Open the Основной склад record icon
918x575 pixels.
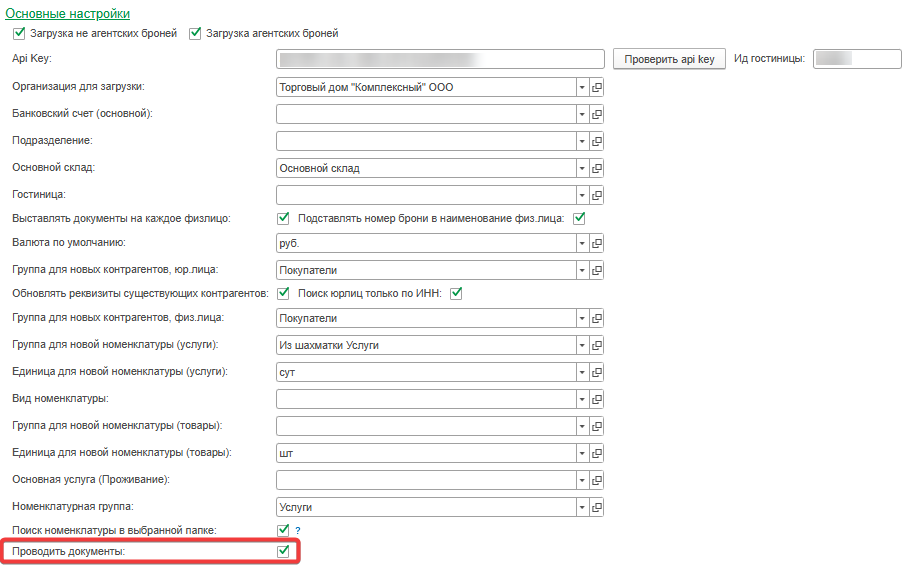pyautogui.click(x=597, y=168)
